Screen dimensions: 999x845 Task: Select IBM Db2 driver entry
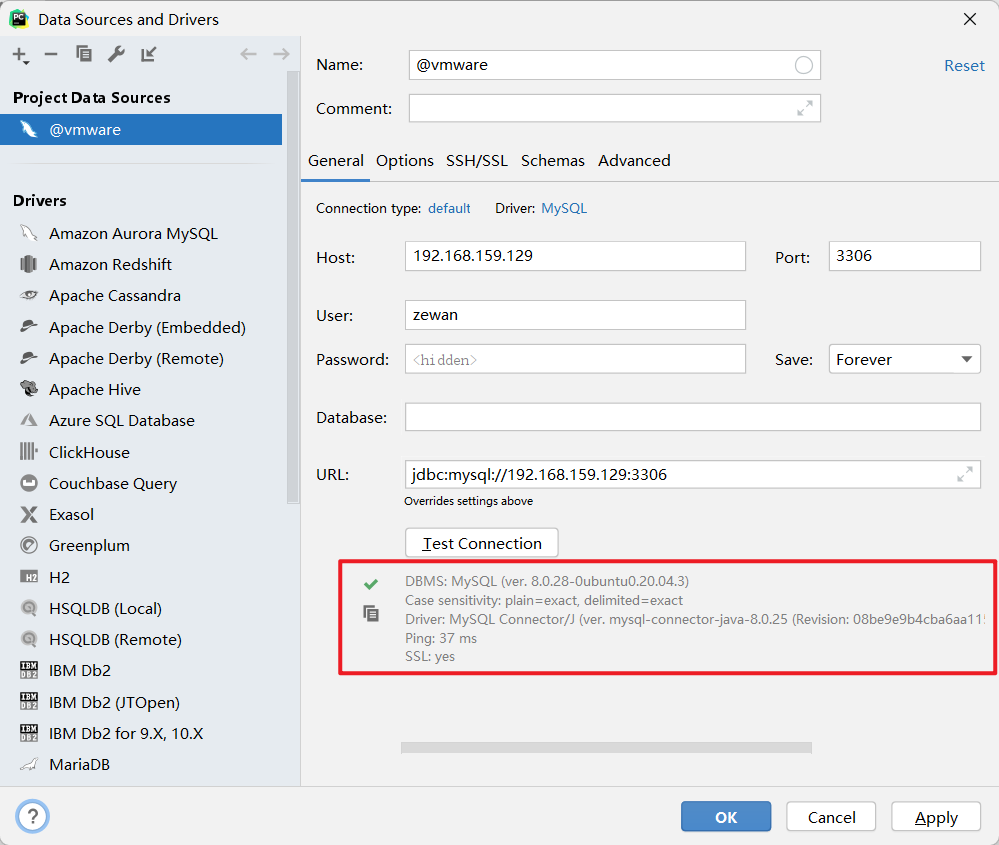click(80, 670)
